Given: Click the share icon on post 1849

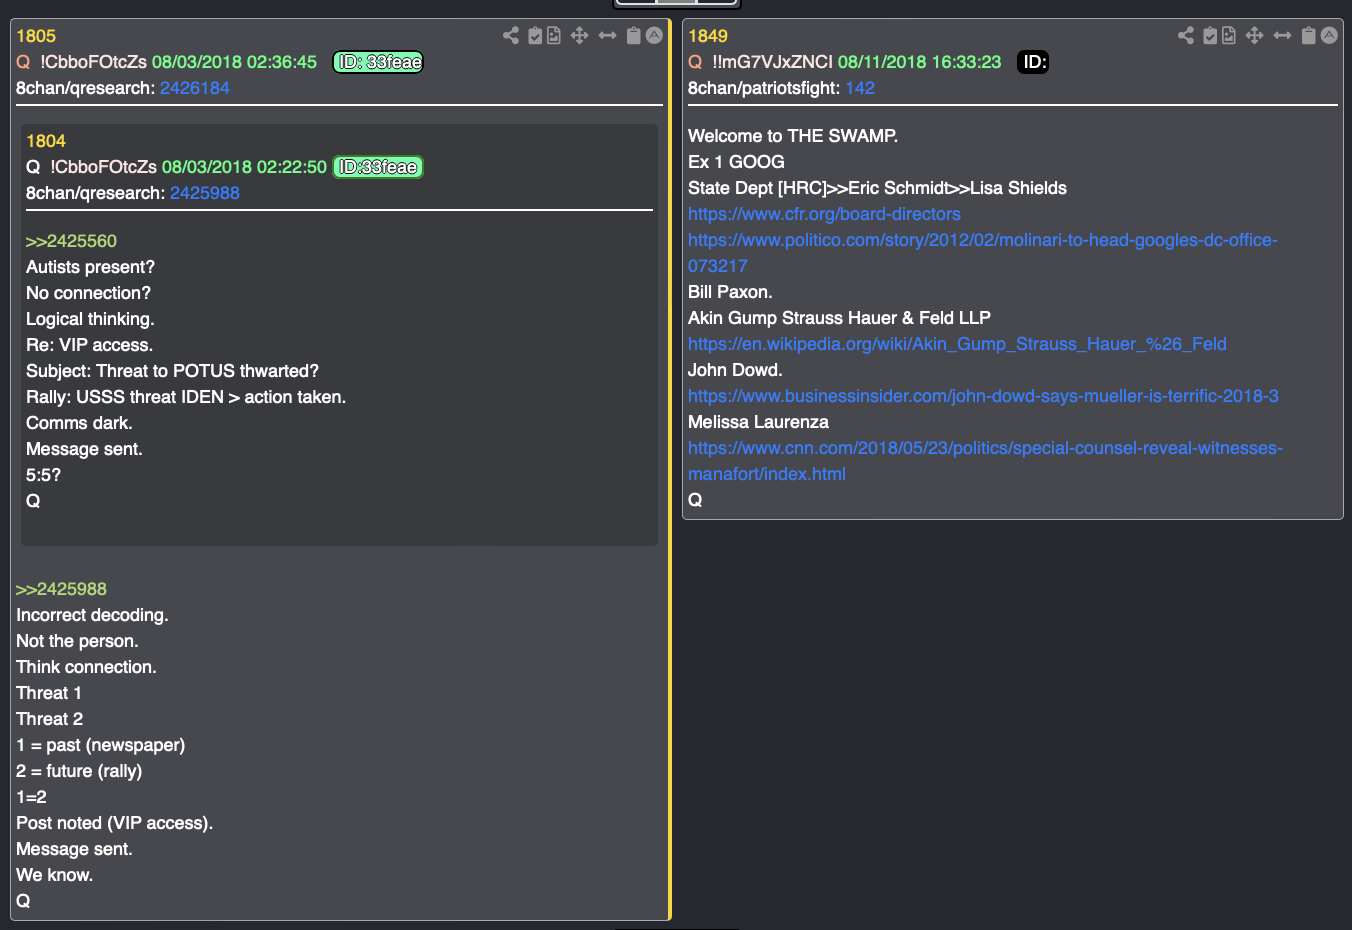Looking at the screenshot, I should tap(1186, 36).
